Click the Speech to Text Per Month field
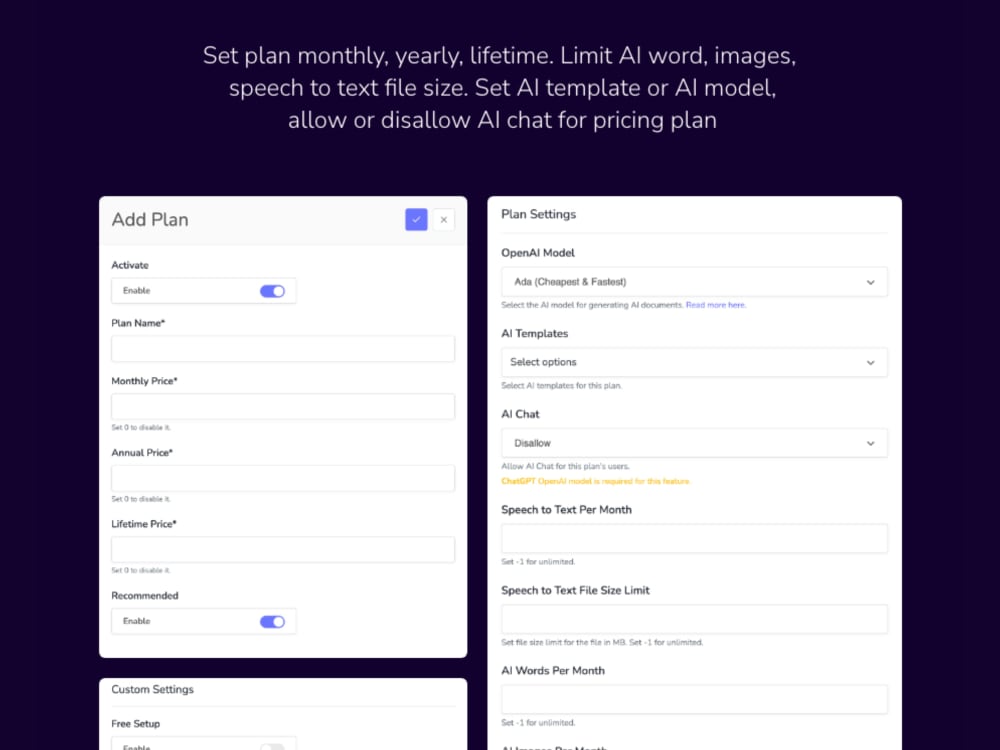1000x750 pixels. (694, 538)
